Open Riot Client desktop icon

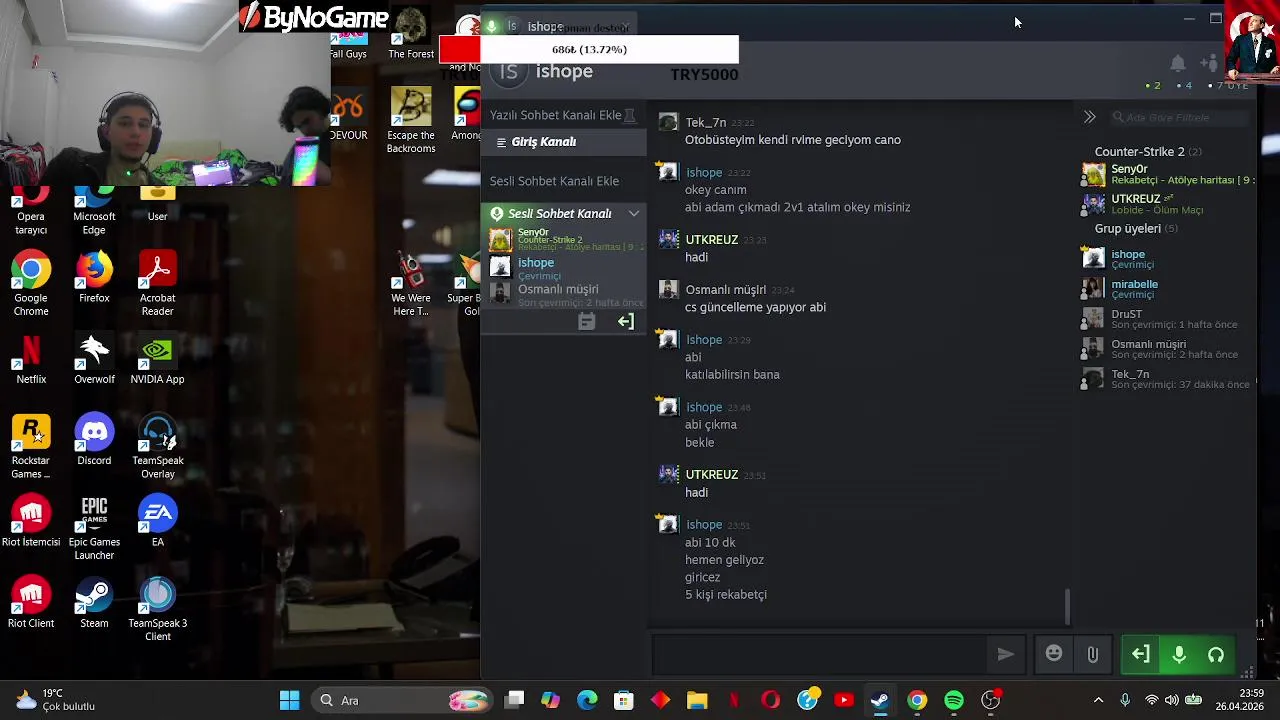(31, 603)
